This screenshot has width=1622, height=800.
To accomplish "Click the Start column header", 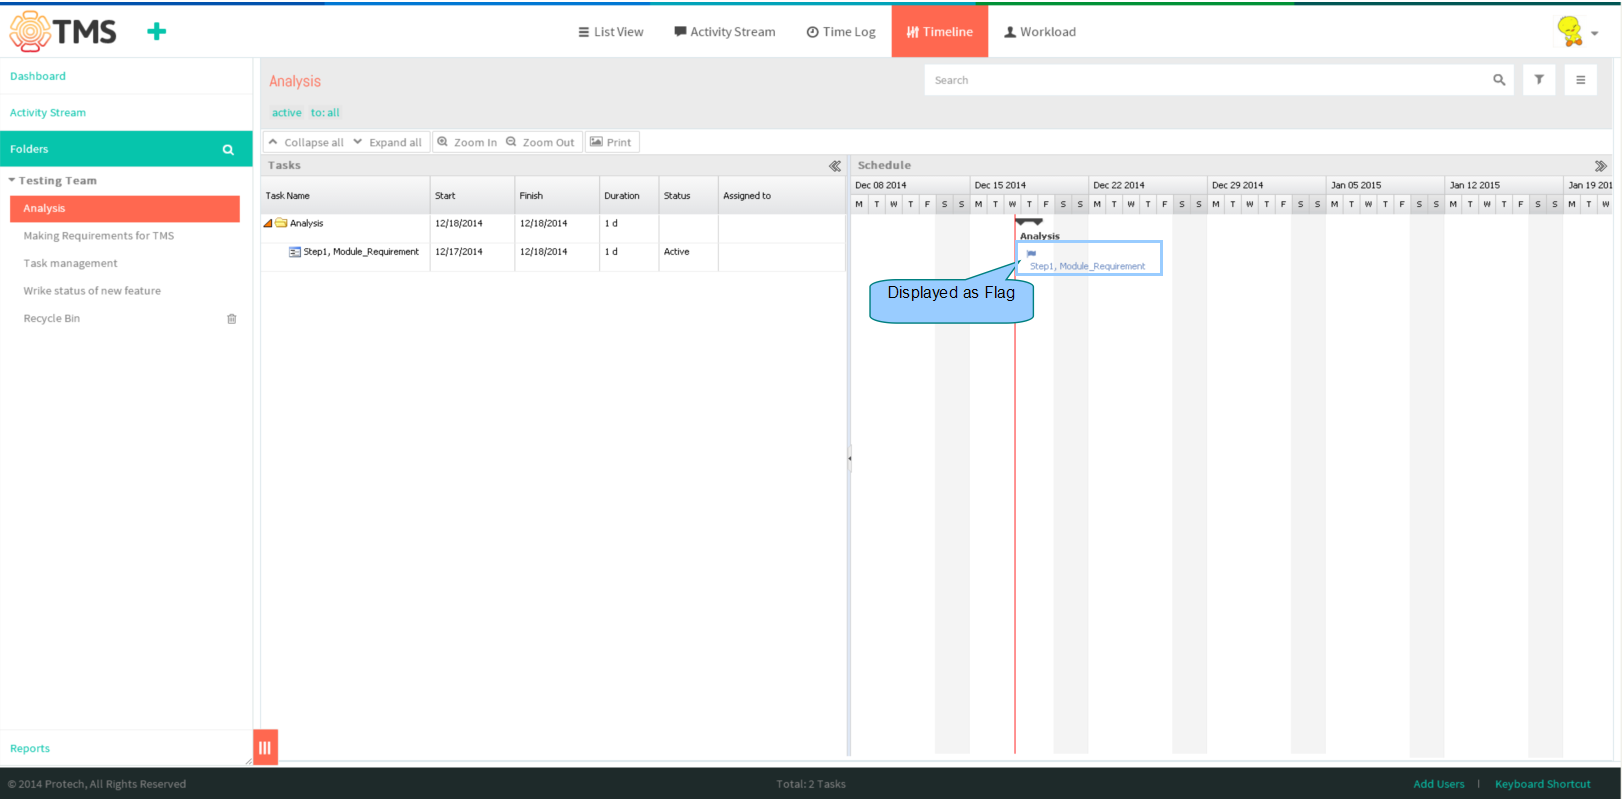I will tap(472, 196).
